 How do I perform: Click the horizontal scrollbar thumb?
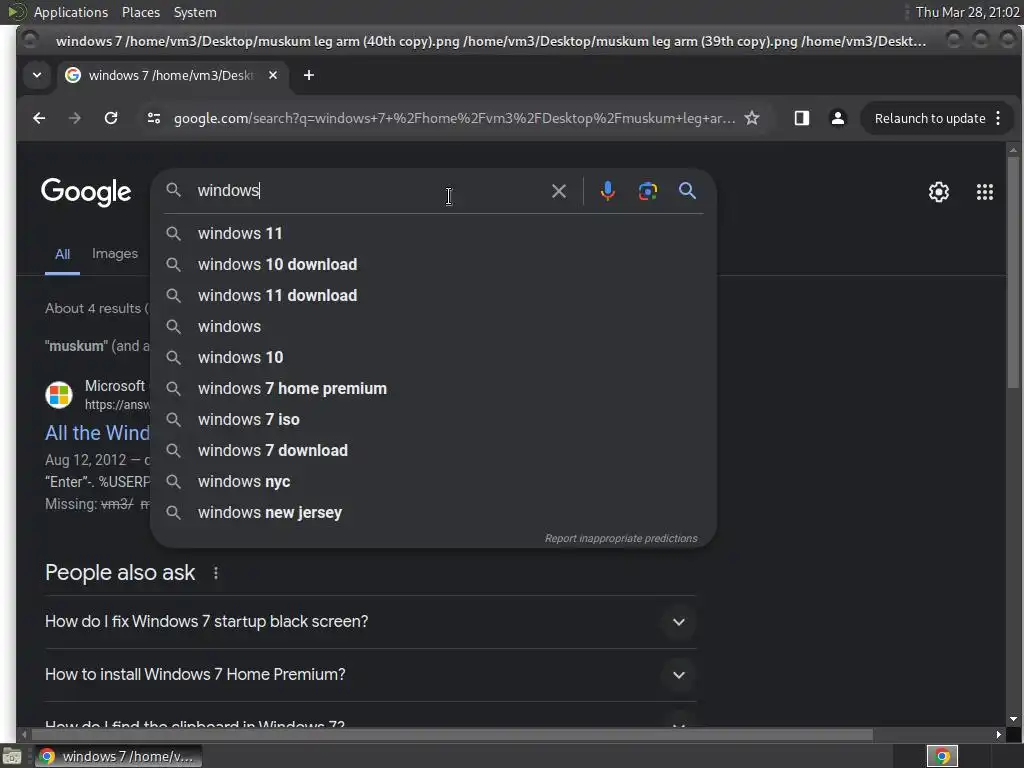pos(451,735)
